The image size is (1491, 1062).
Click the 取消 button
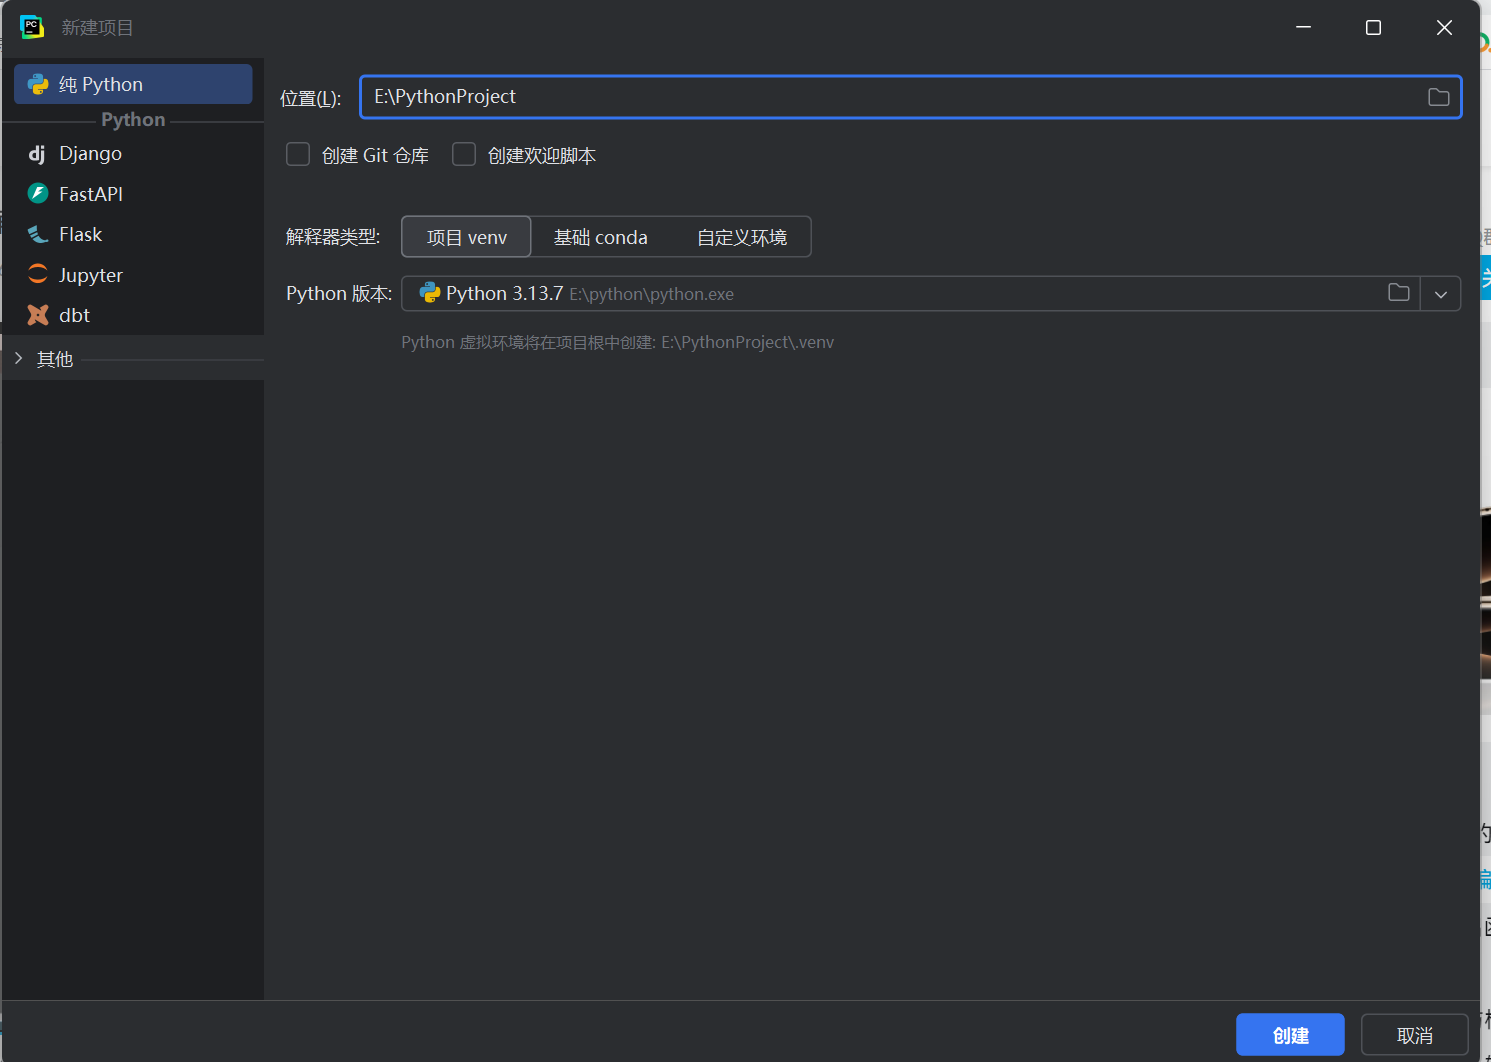click(1415, 1035)
